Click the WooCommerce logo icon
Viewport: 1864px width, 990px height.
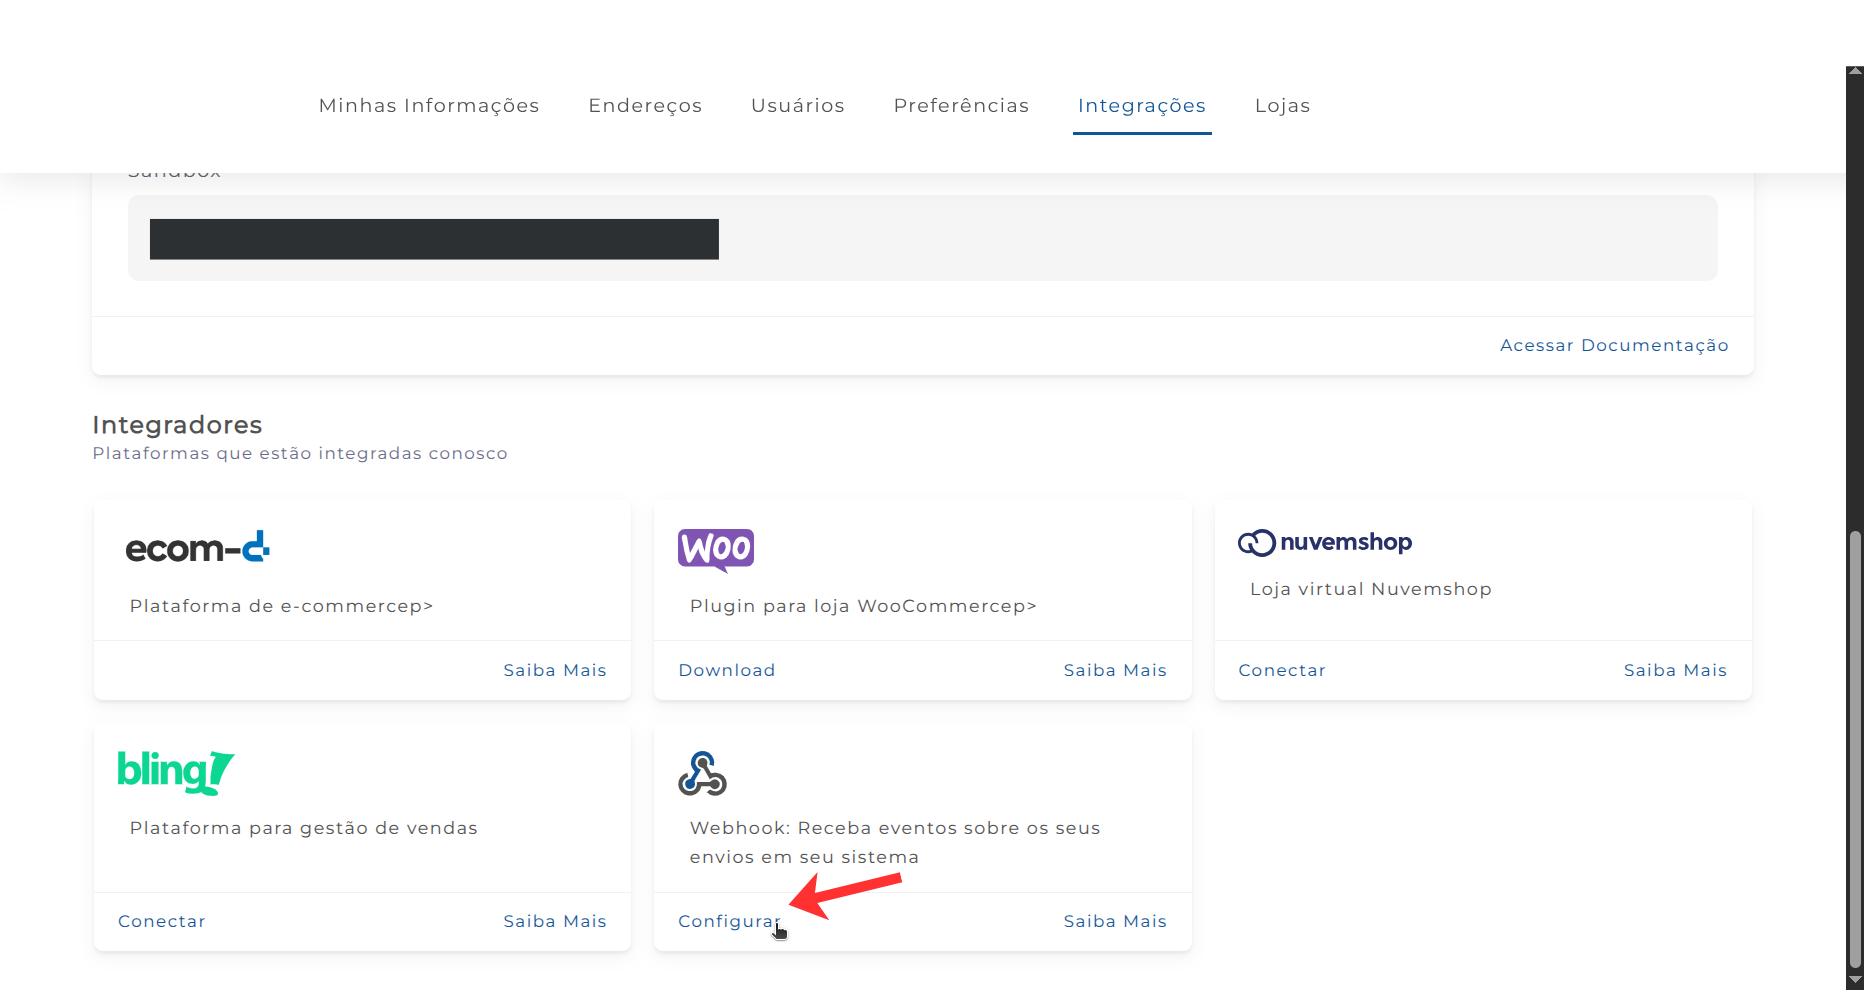716,549
